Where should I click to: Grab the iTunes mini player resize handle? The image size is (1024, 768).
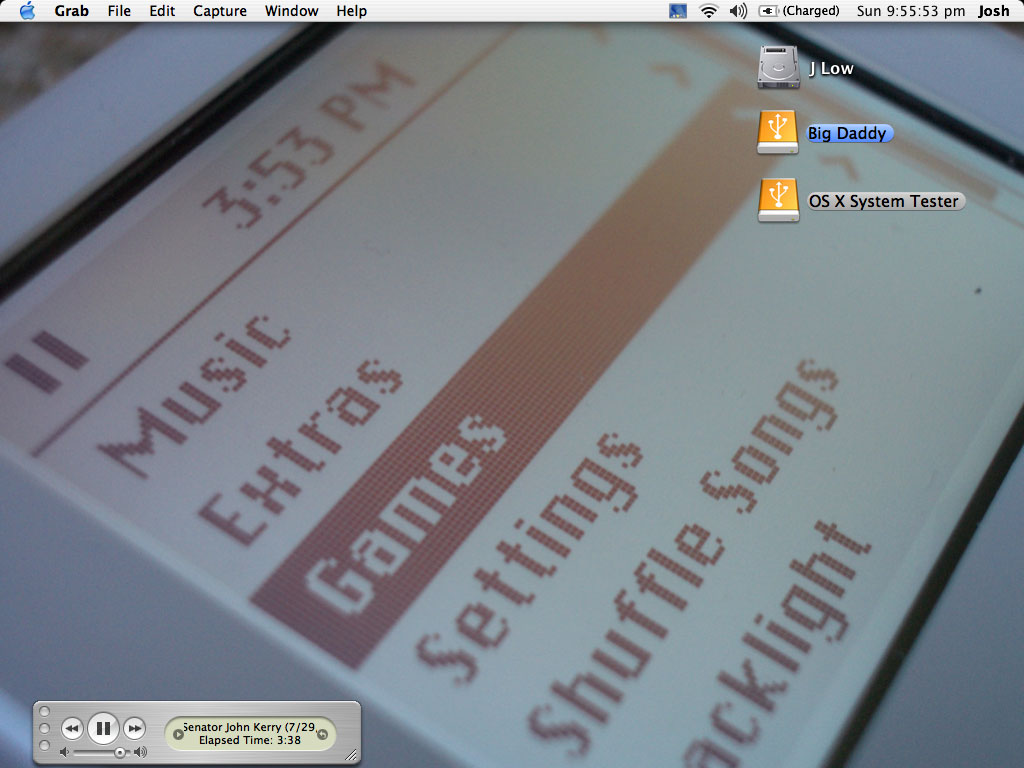pyautogui.click(x=351, y=756)
